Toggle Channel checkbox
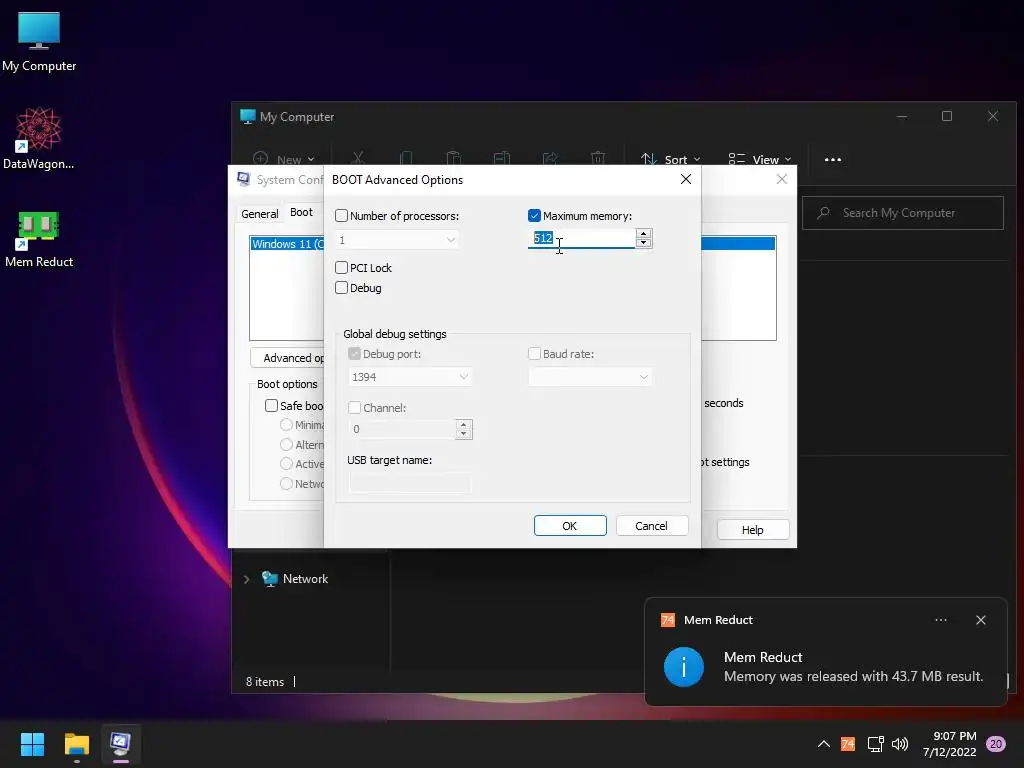Screen dimensions: 1024x768 click(x=355, y=408)
